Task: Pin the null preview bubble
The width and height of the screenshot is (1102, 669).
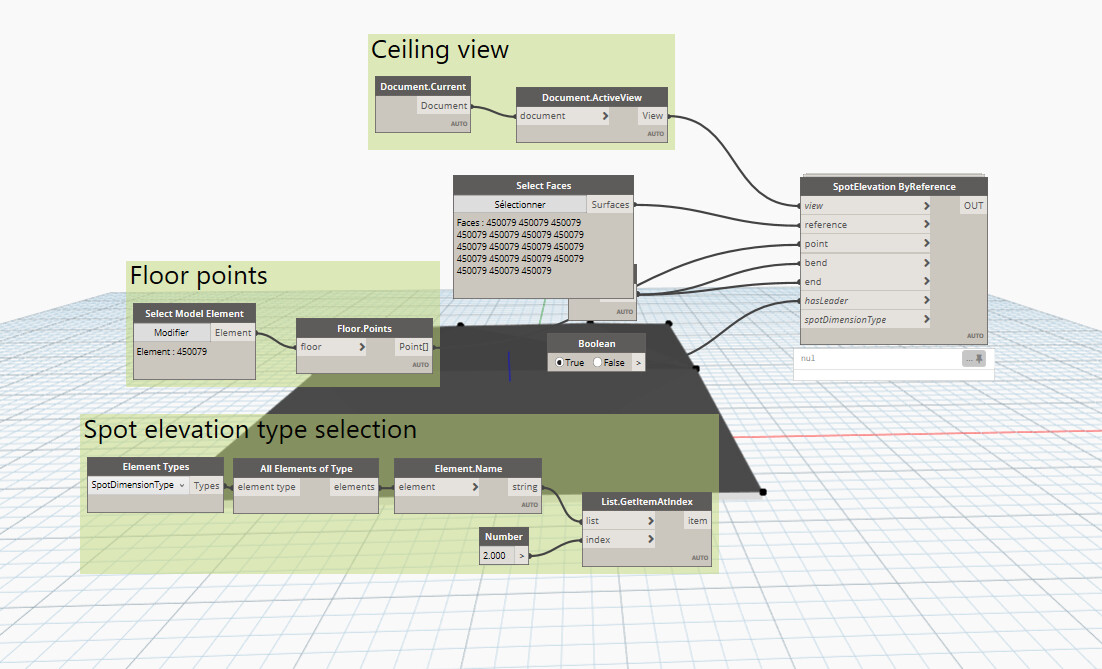Action: pos(978,358)
